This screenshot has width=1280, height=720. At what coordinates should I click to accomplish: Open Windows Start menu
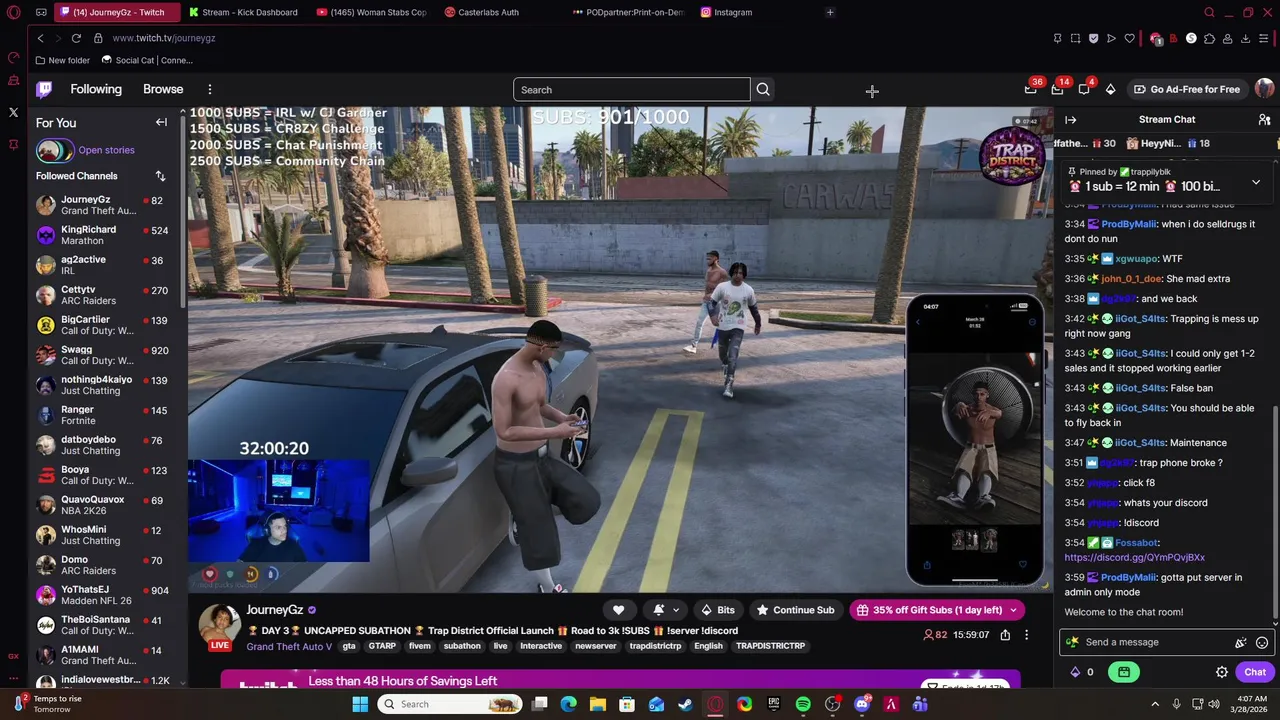tap(360, 705)
